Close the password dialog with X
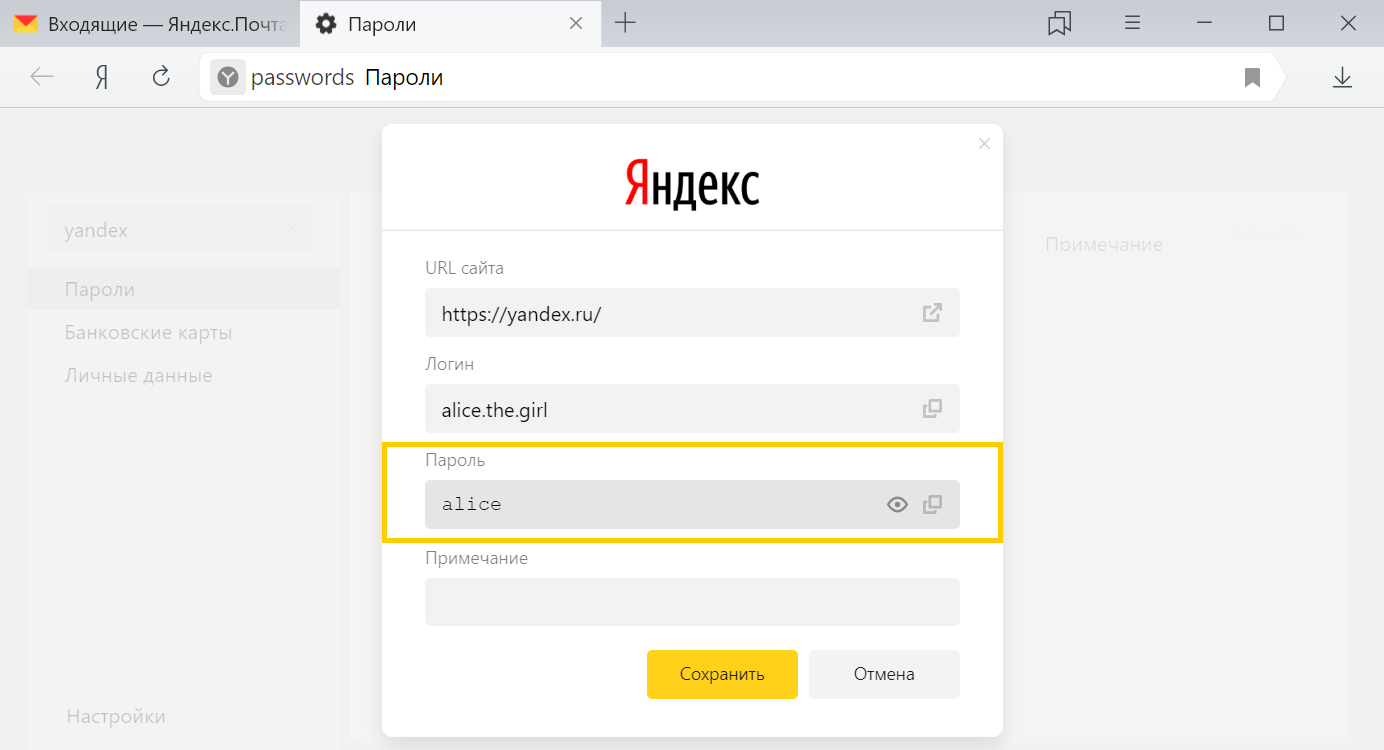The width and height of the screenshot is (1384, 750). 984,144
